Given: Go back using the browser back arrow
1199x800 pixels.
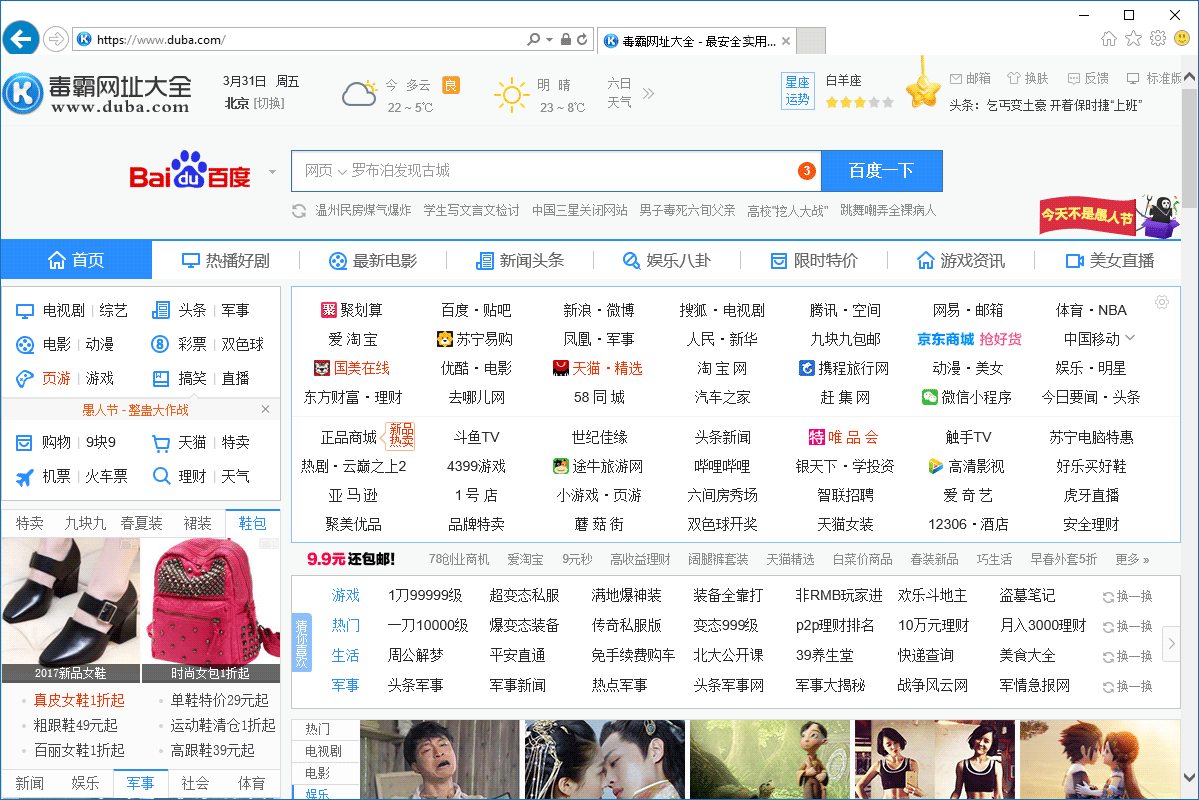Looking at the screenshot, I should pyautogui.click(x=21, y=38).
